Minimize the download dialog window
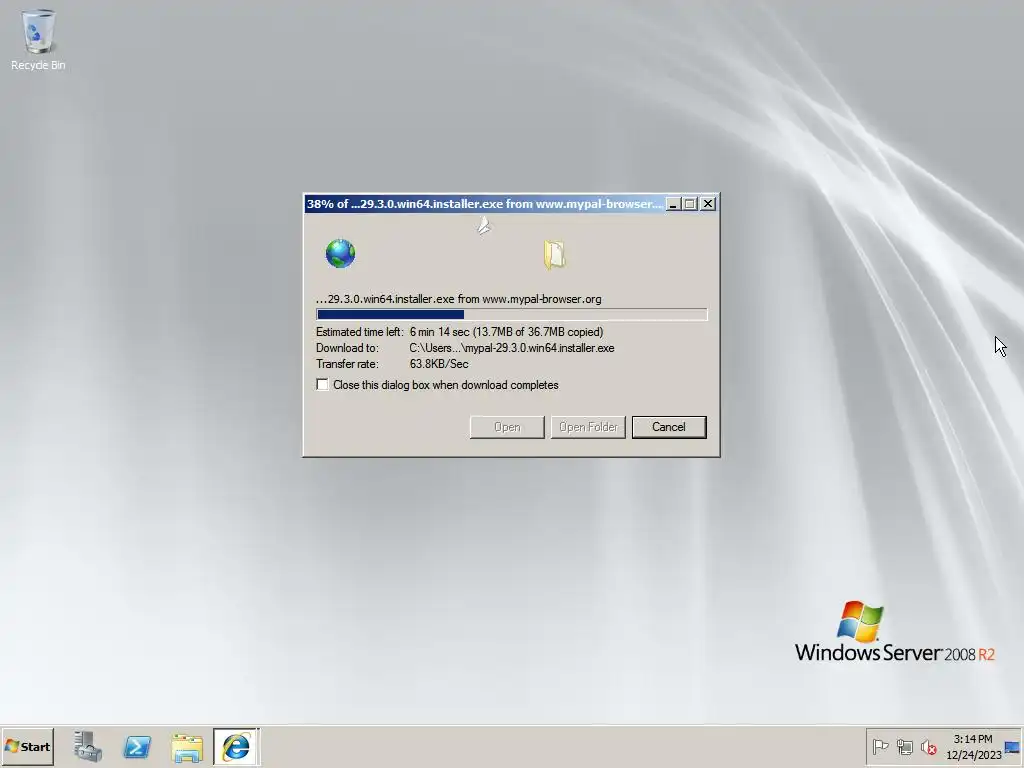This screenshot has width=1024, height=768. [x=673, y=204]
